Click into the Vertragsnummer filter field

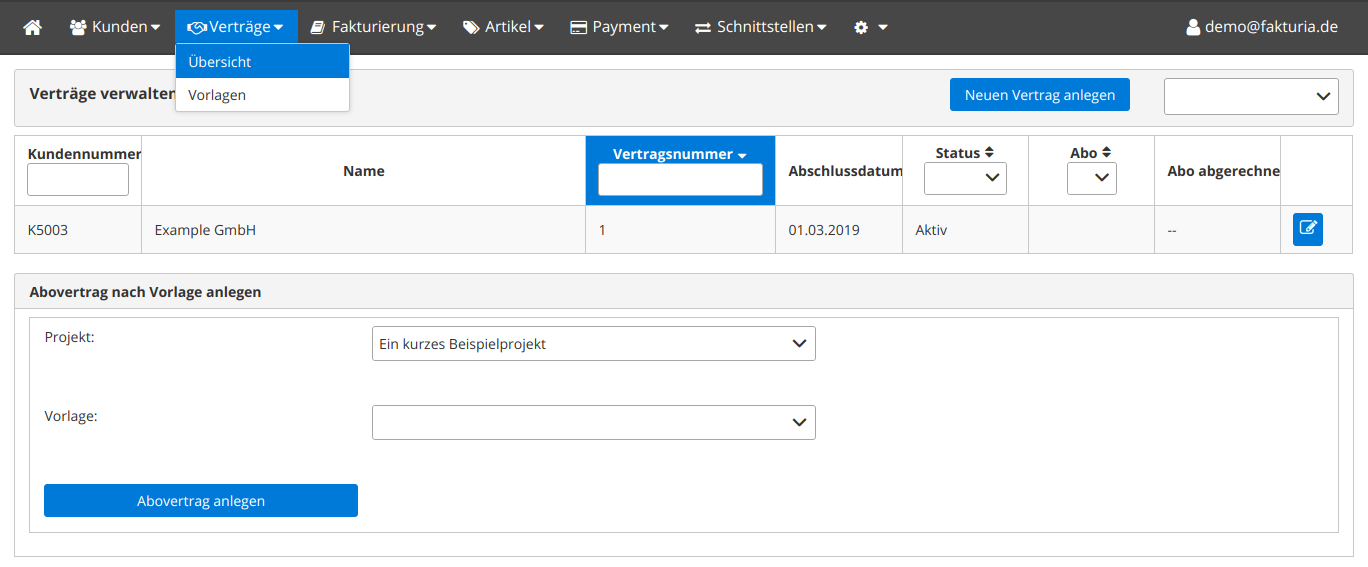click(680, 180)
